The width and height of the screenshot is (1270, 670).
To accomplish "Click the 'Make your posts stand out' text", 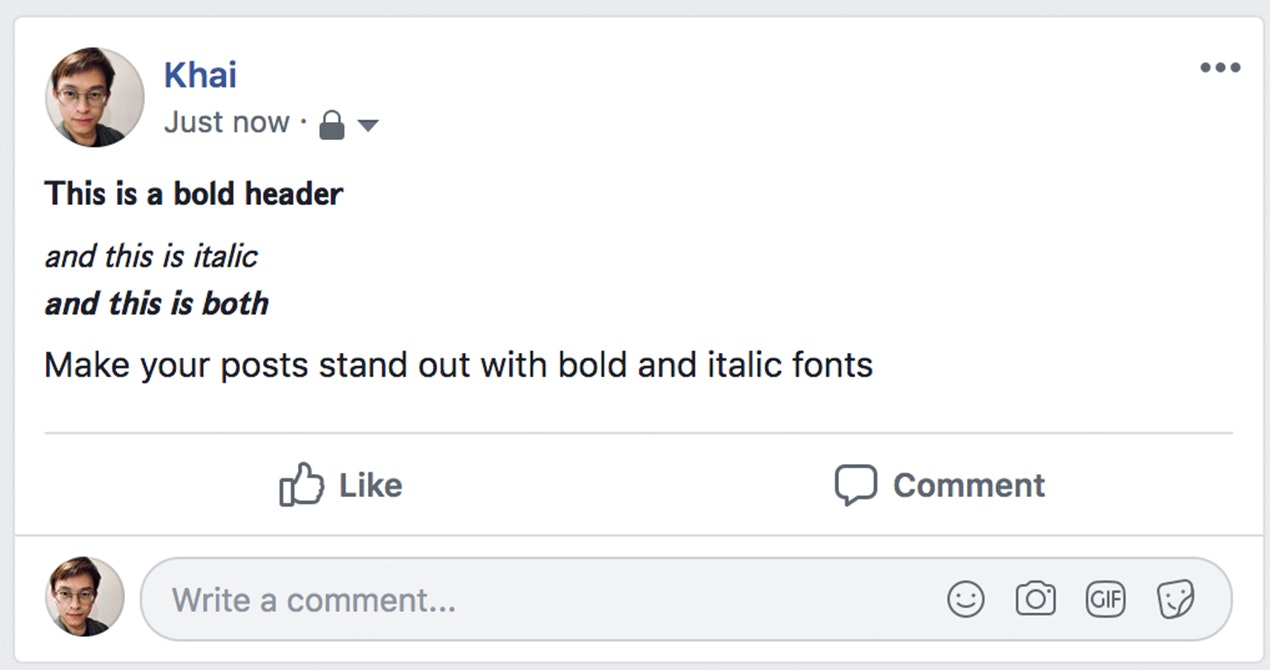I will point(458,364).
